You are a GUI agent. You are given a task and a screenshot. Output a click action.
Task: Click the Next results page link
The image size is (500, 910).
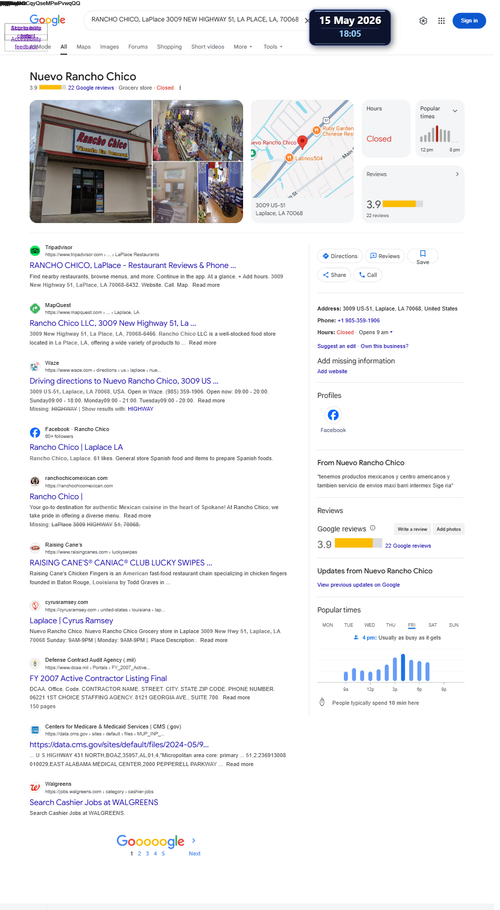[x=194, y=854]
